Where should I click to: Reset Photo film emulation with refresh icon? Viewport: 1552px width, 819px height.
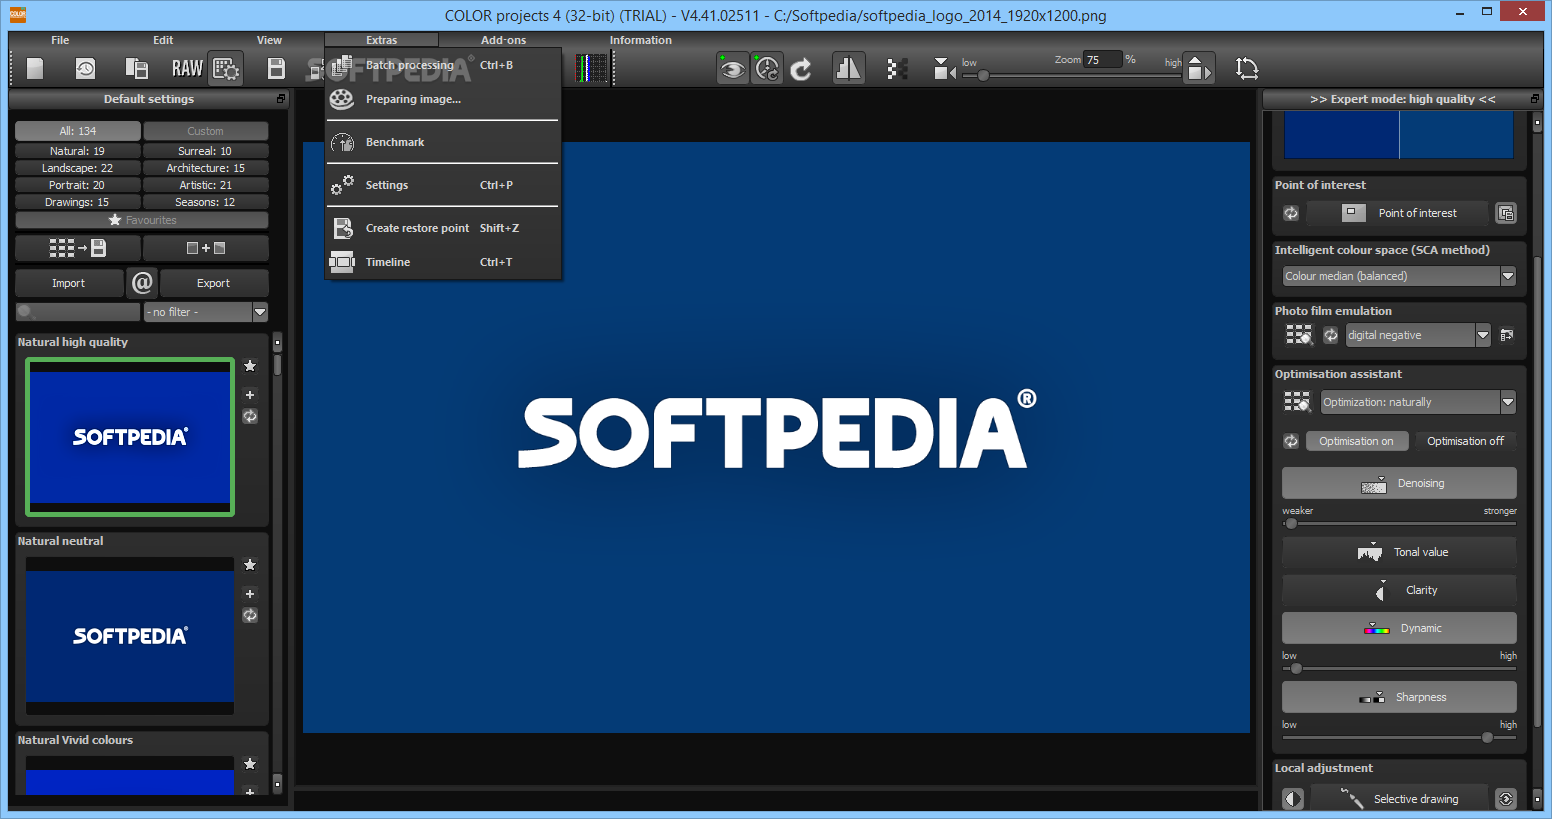1330,335
